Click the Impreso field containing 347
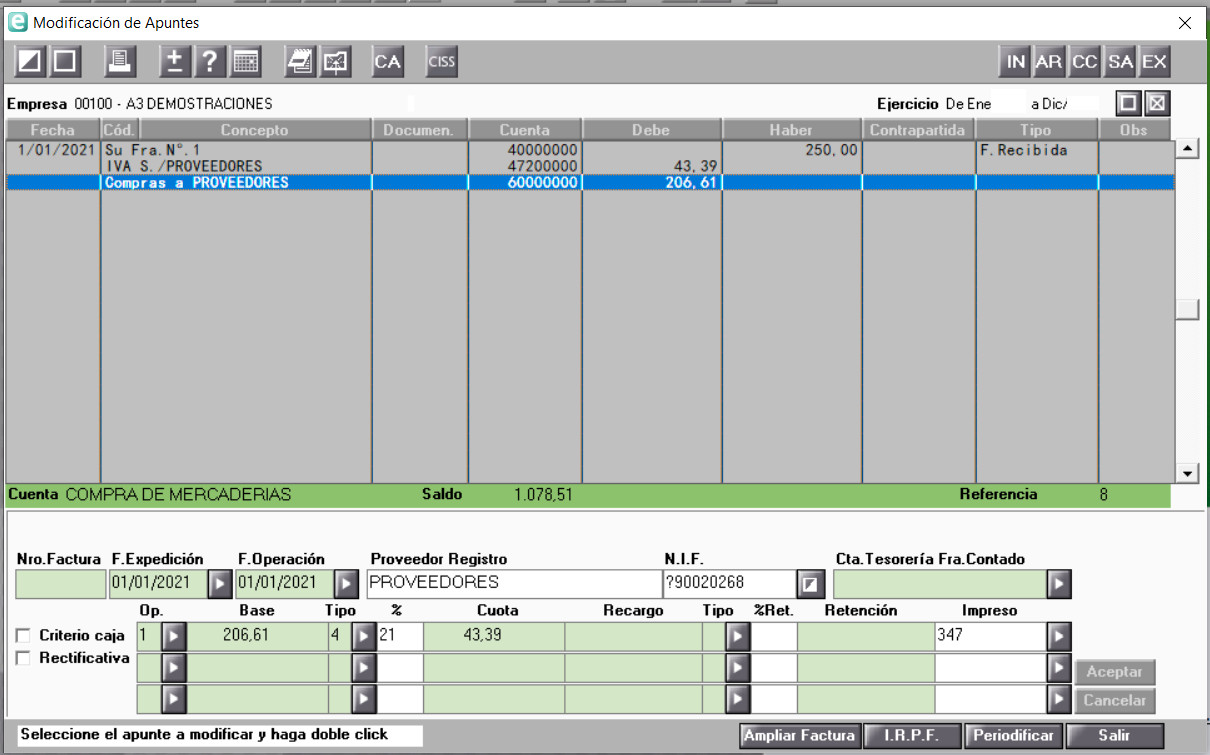This screenshot has width=1210, height=755. pyautogui.click(x=990, y=635)
